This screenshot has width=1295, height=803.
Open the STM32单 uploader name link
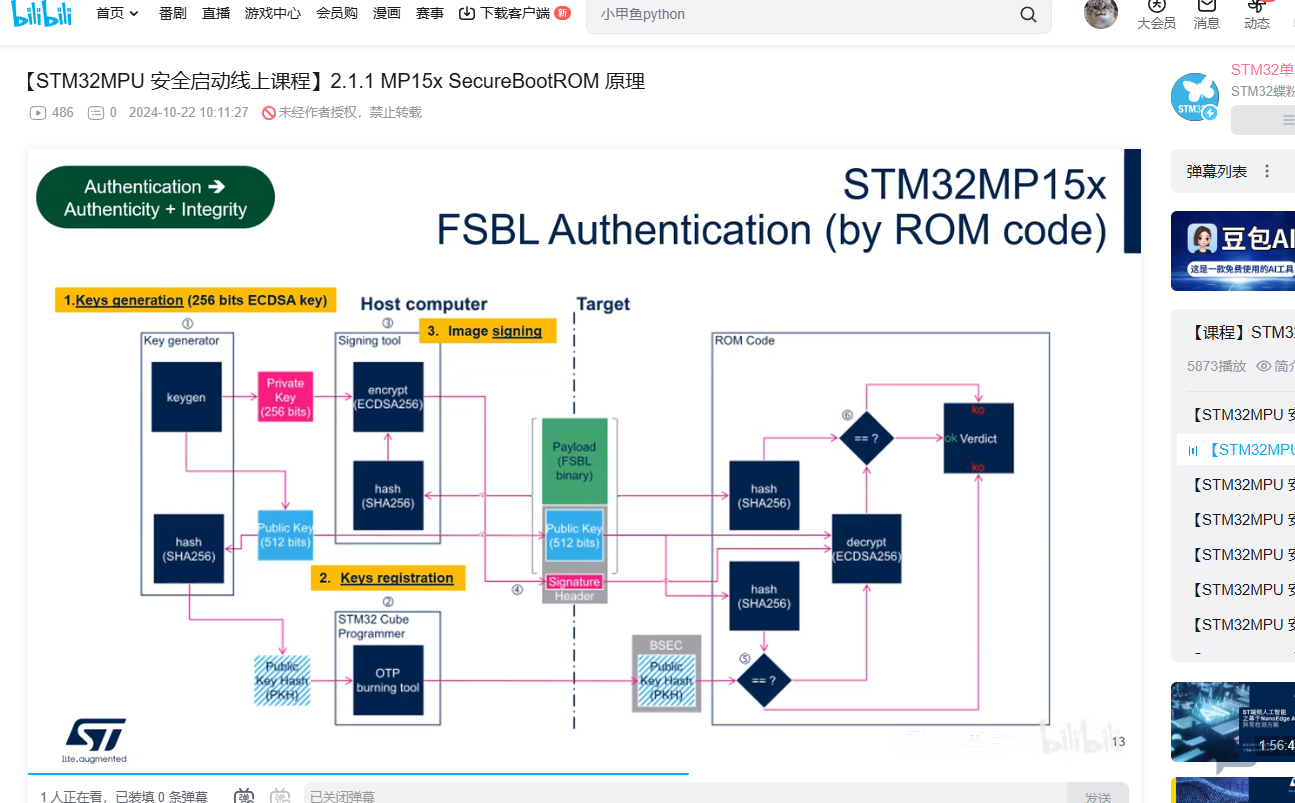click(x=1263, y=70)
